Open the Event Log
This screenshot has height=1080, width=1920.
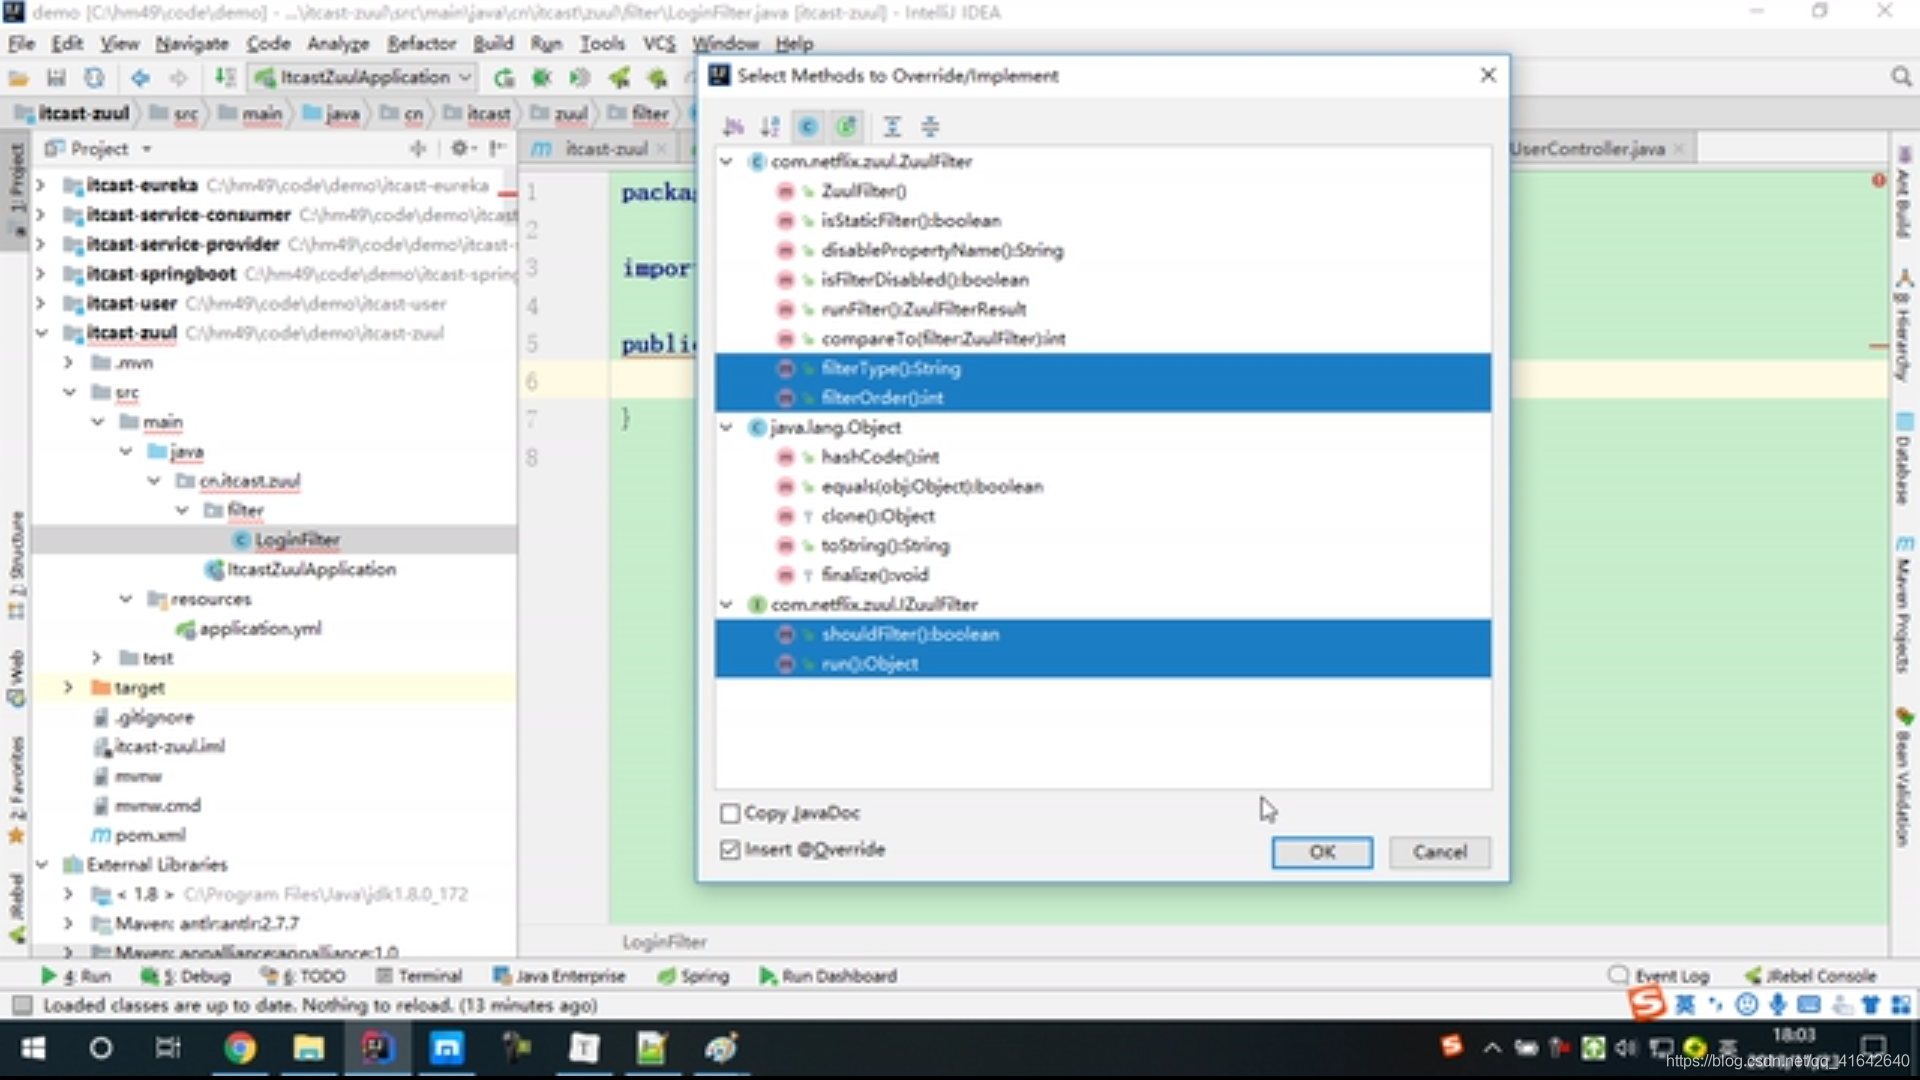(x=1660, y=976)
